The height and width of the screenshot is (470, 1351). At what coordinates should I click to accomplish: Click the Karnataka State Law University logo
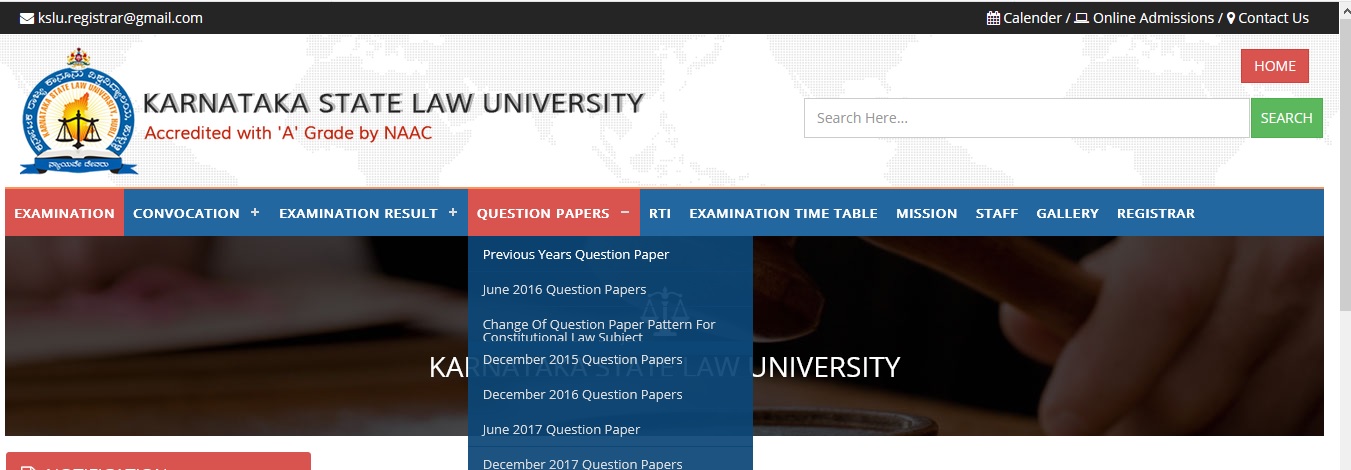tap(78, 113)
